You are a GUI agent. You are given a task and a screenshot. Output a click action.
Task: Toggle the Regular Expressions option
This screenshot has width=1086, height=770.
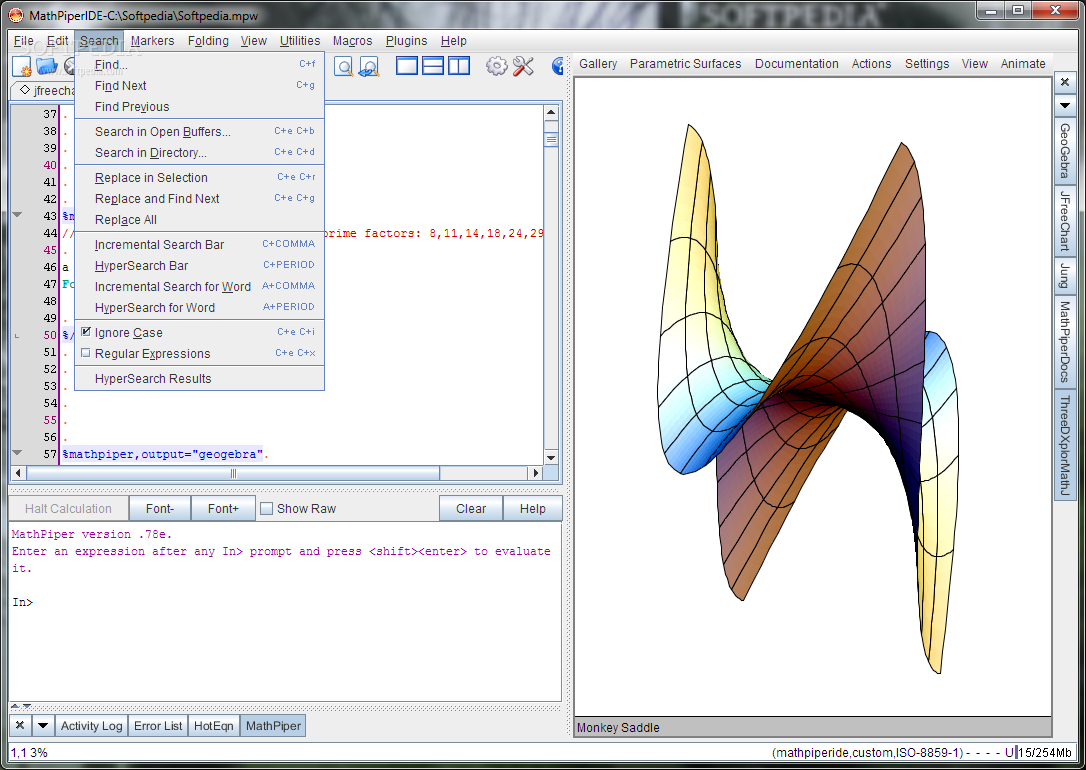coord(199,353)
